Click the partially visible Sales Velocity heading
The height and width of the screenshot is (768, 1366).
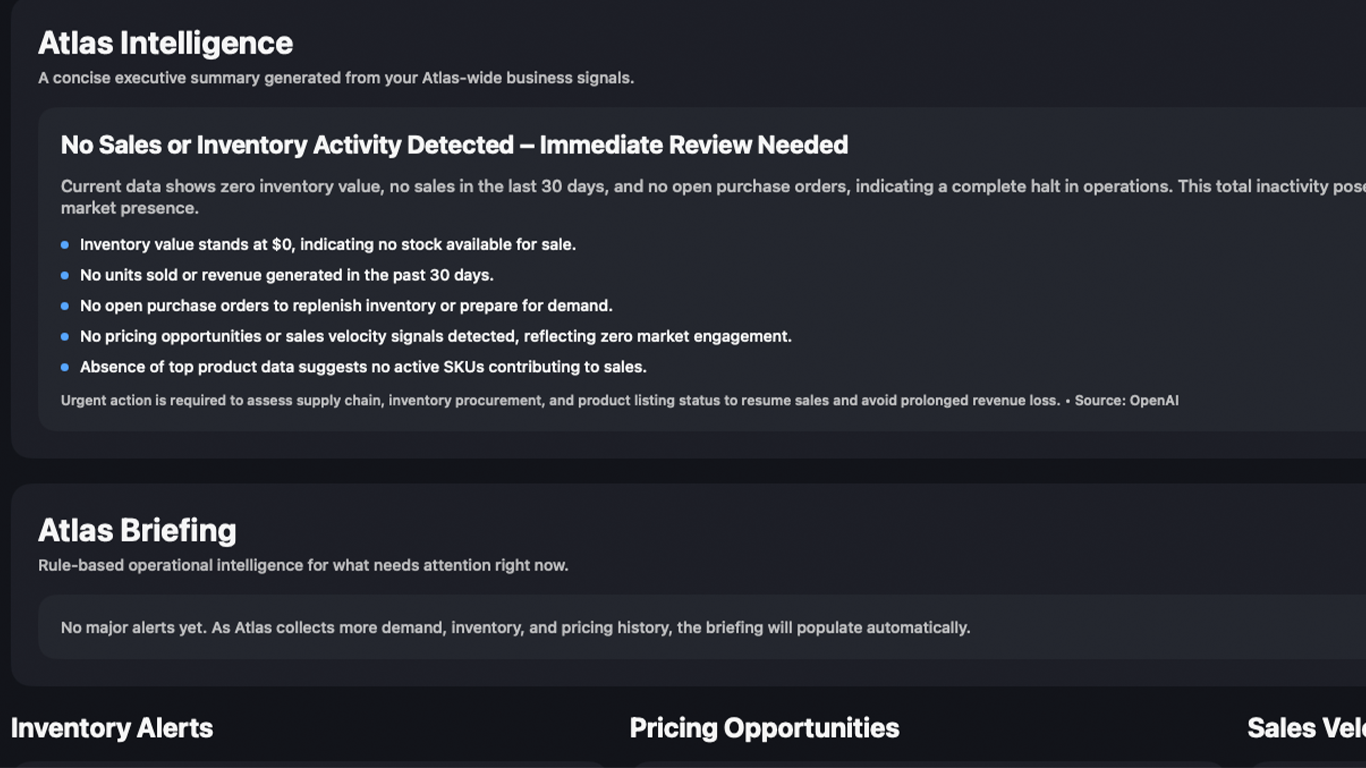tap(1305, 728)
